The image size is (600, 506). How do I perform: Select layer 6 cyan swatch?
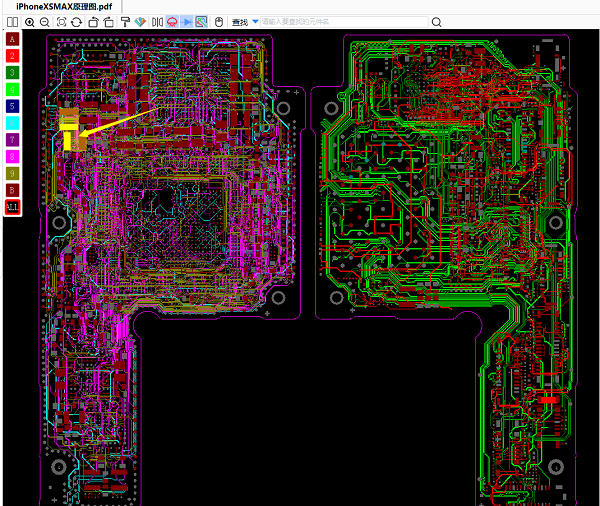point(12,122)
